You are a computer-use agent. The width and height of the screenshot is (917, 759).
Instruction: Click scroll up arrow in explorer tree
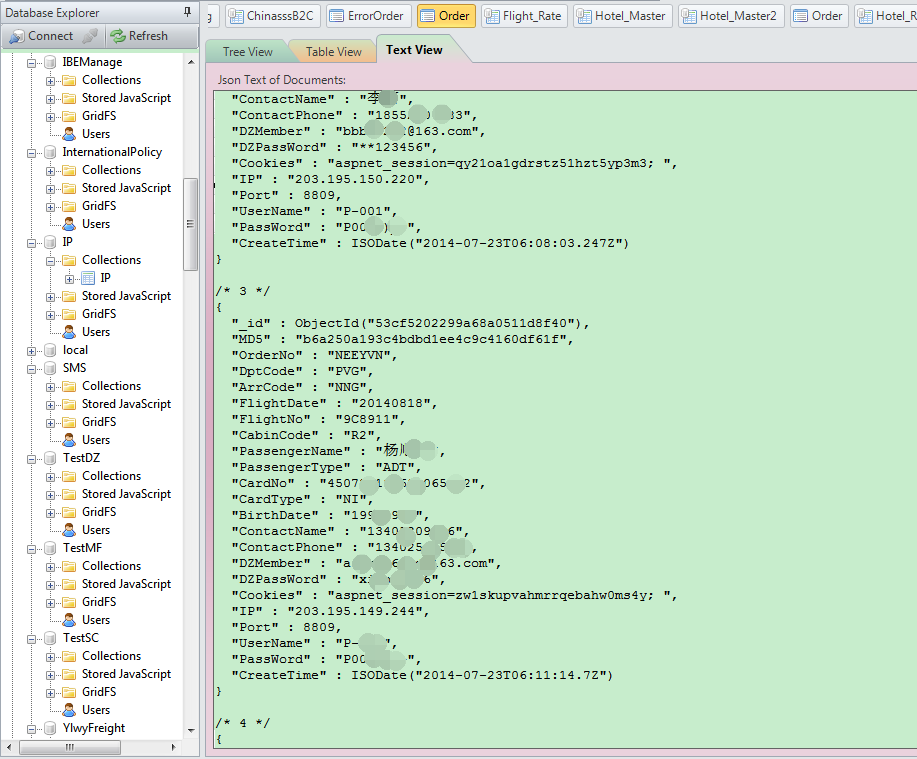coord(191,62)
